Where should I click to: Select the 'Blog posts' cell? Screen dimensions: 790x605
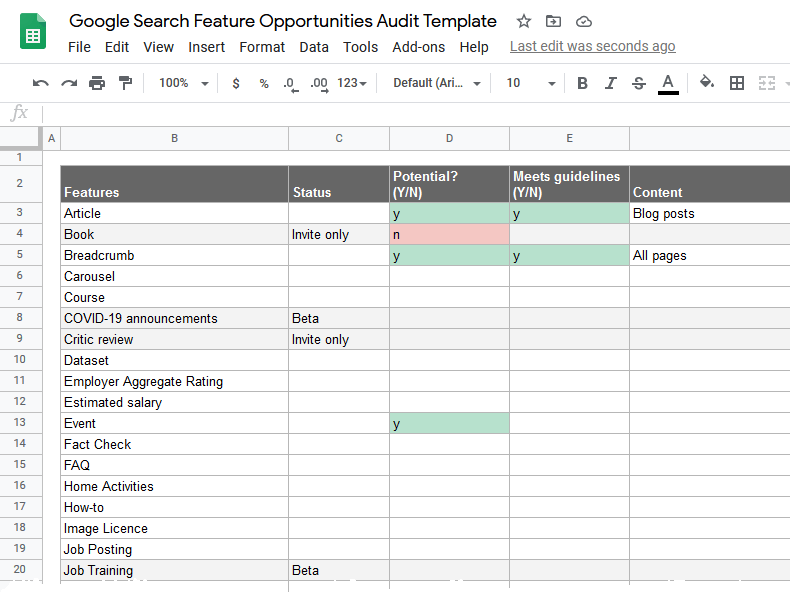pyautogui.click(x=709, y=213)
